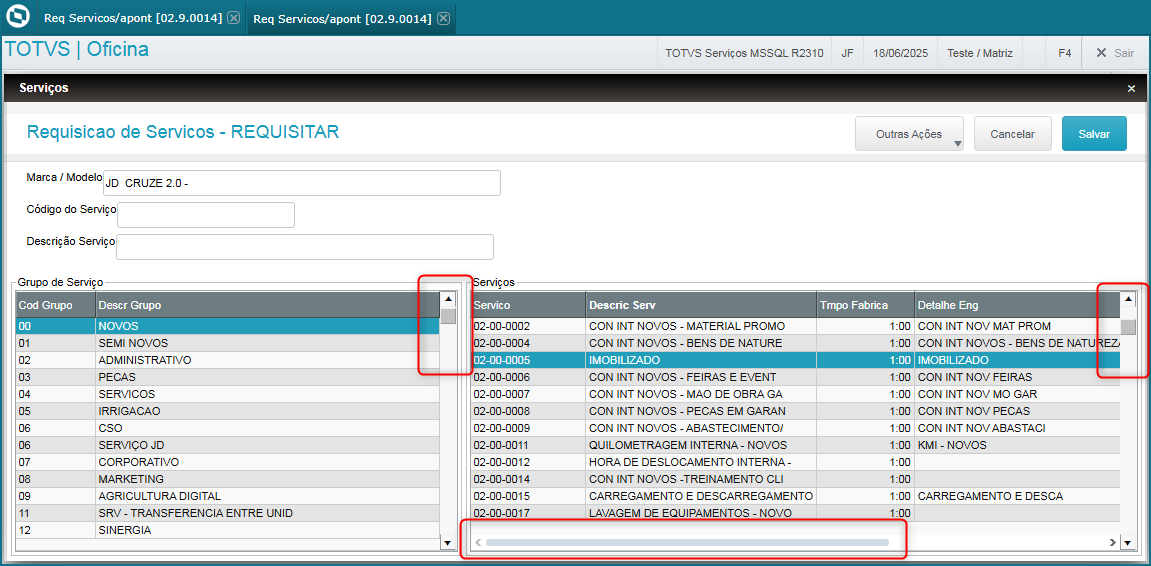
Task: Select group row 00 NOVOS
Action: coord(228,326)
